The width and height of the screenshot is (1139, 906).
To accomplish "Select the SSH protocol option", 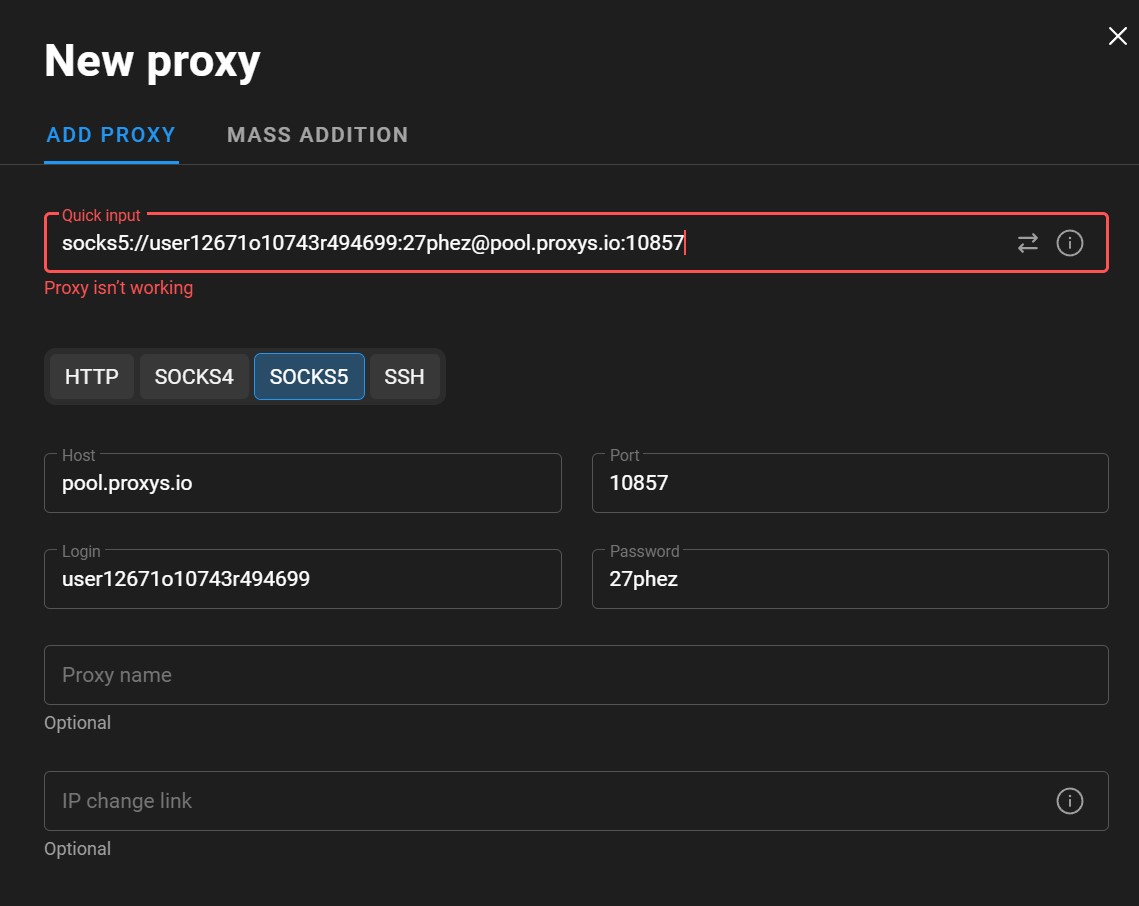I will (x=404, y=376).
